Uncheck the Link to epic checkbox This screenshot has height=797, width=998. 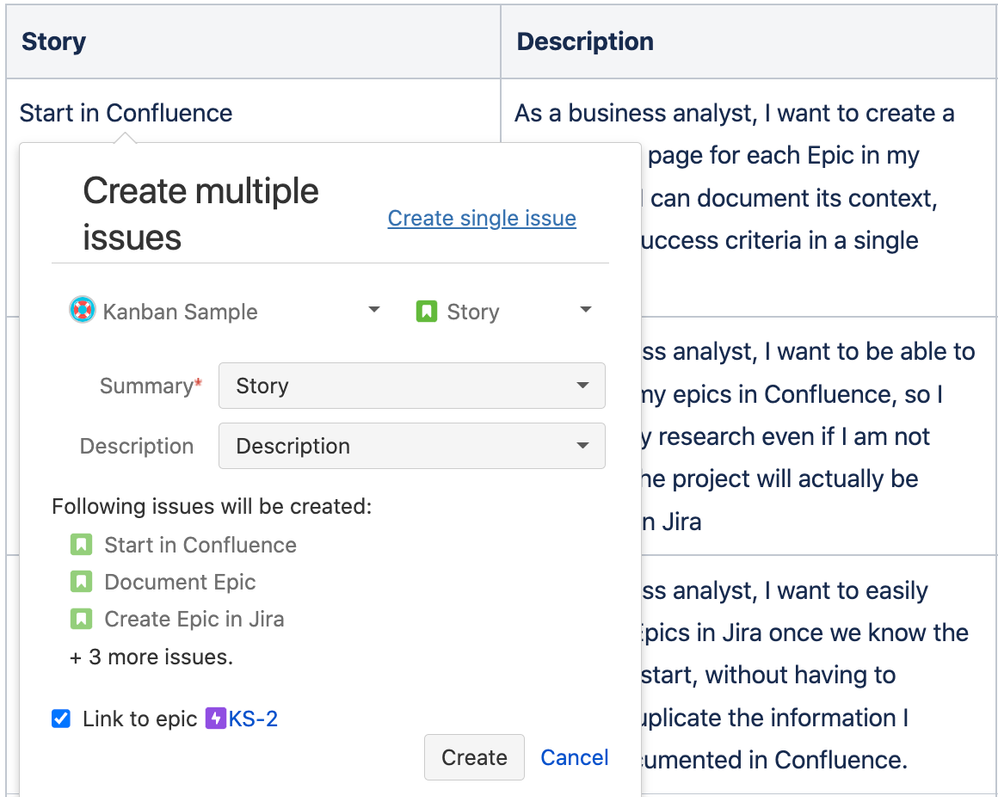point(61,719)
